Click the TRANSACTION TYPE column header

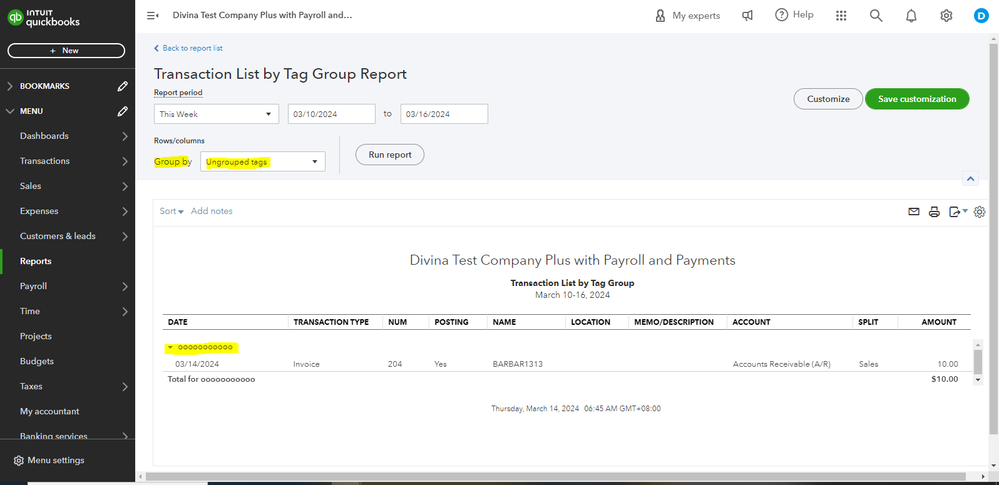(331, 322)
